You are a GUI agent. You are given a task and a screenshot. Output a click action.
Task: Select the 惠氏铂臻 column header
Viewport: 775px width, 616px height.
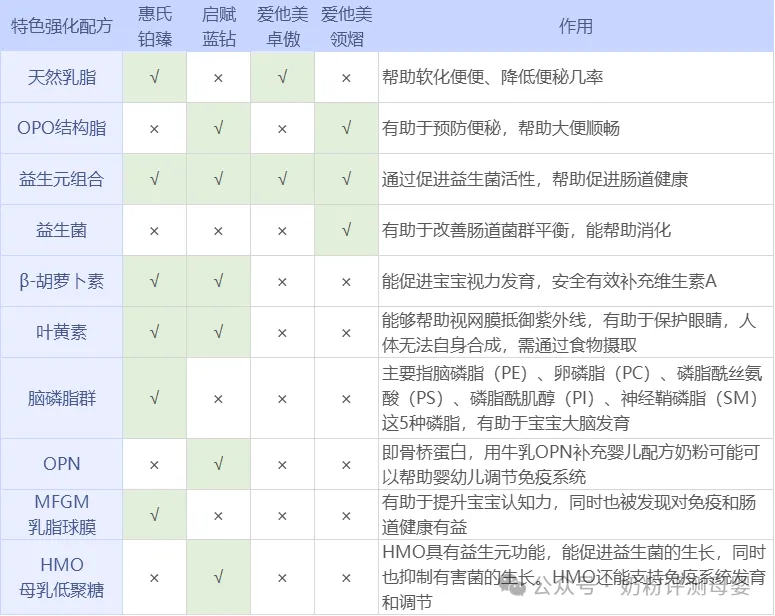(x=155, y=26)
